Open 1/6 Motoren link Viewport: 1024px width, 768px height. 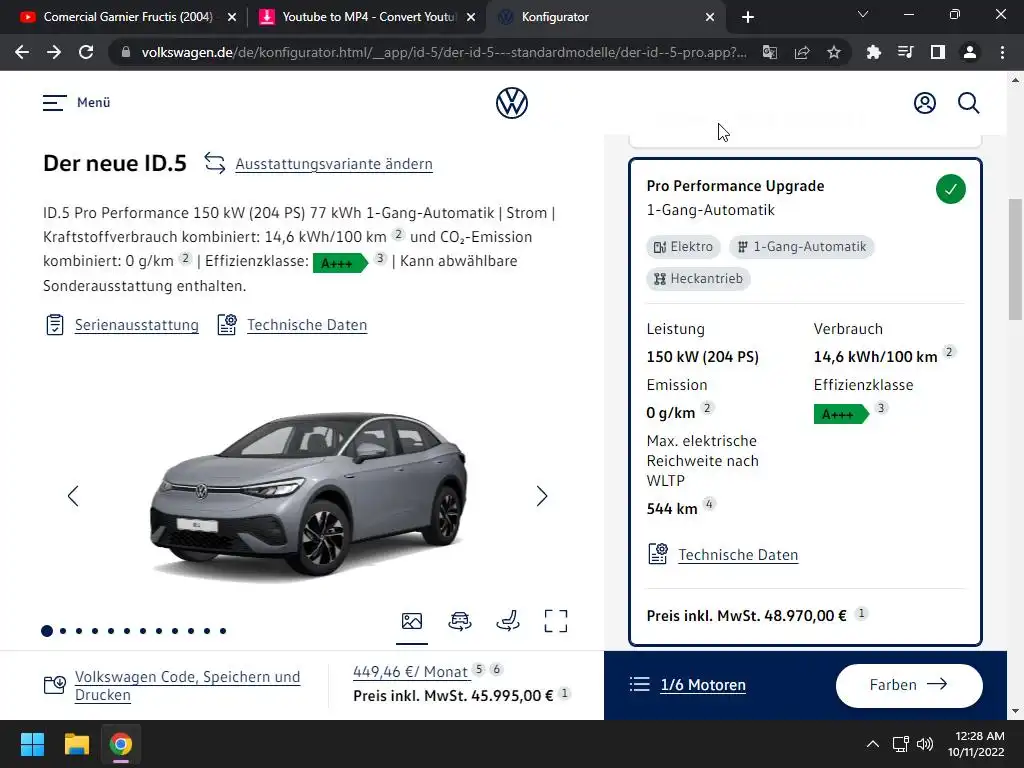tap(703, 684)
